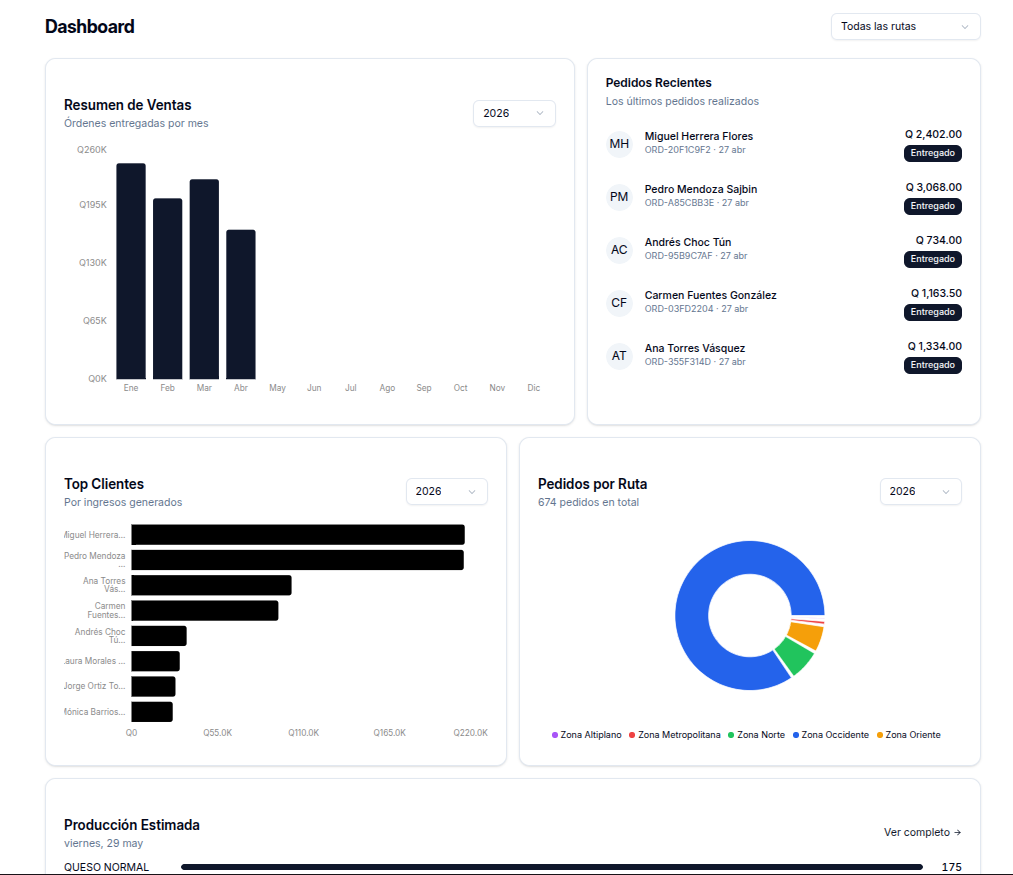Click the Dashboard page title
This screenshot has height=875, width=1013.
[x=90, y=26]
